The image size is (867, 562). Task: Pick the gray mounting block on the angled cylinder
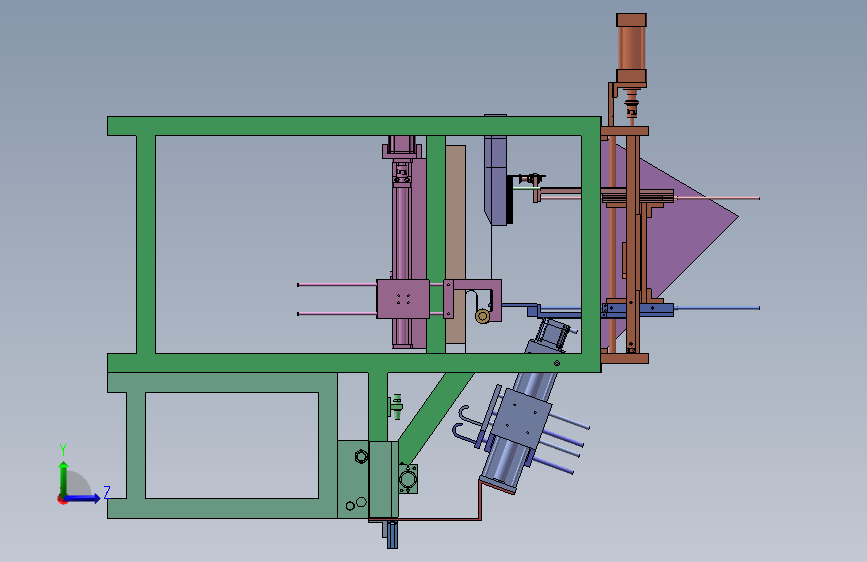(523, 418)
